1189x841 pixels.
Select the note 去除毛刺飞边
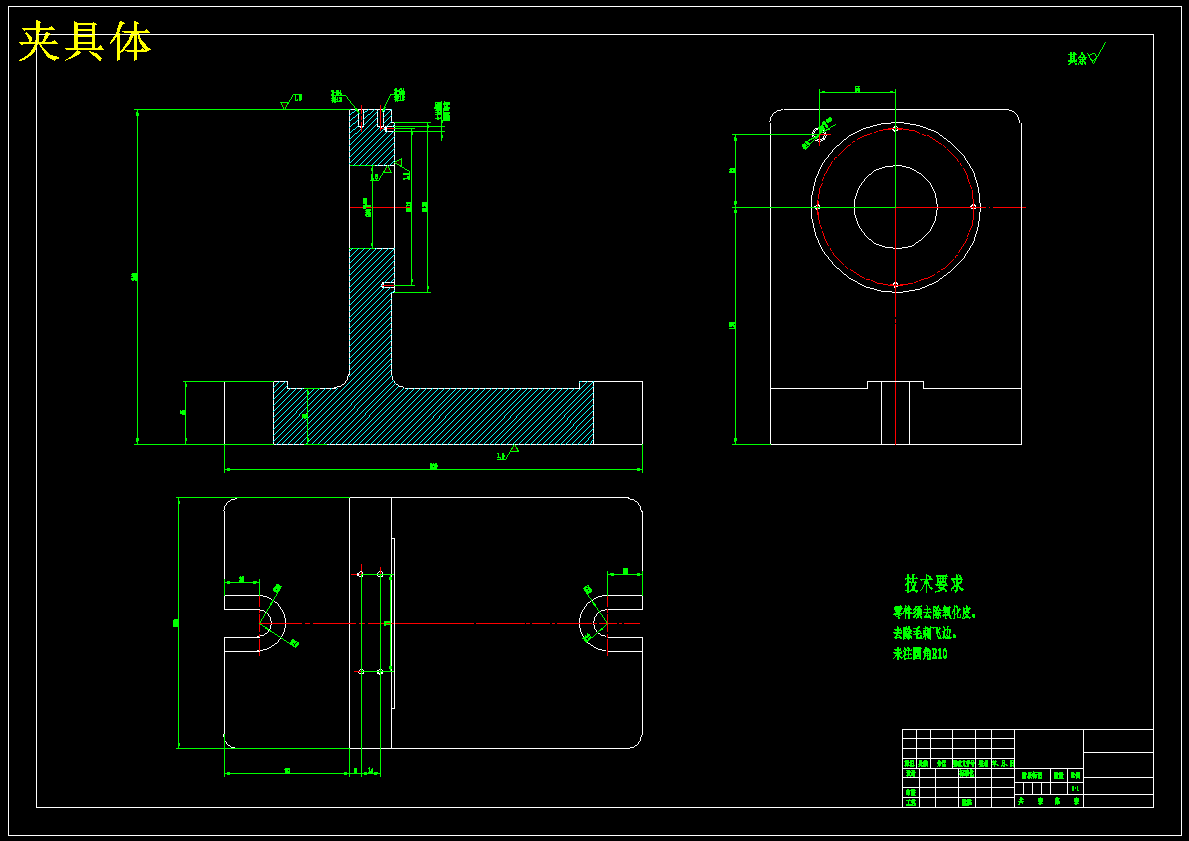coord(925,632)
